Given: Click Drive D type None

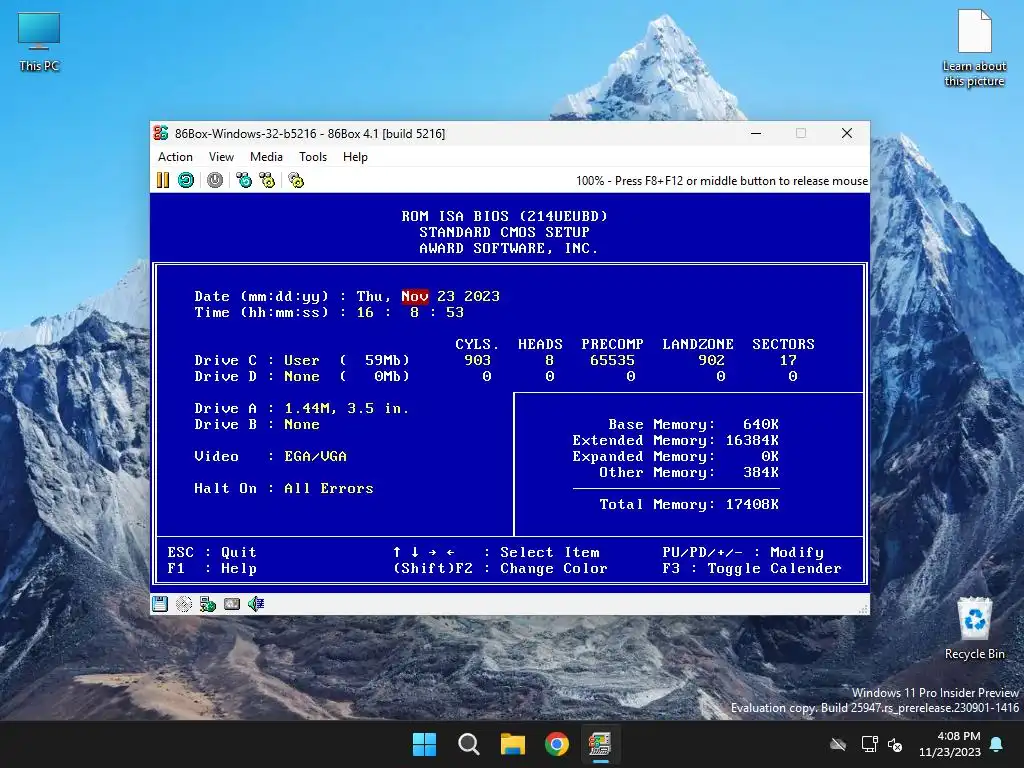Looking at the screenshot, I should pos(302,376).
